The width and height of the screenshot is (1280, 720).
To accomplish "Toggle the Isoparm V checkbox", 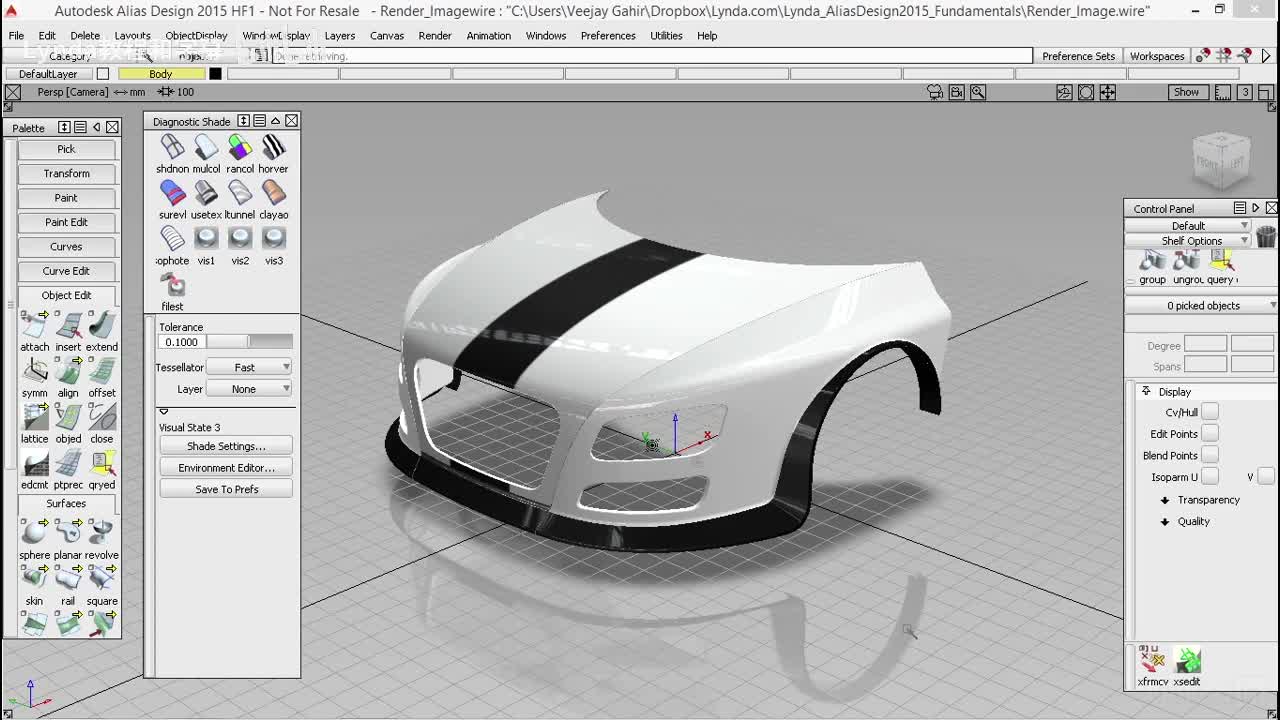I will [x=1267, y=477].
